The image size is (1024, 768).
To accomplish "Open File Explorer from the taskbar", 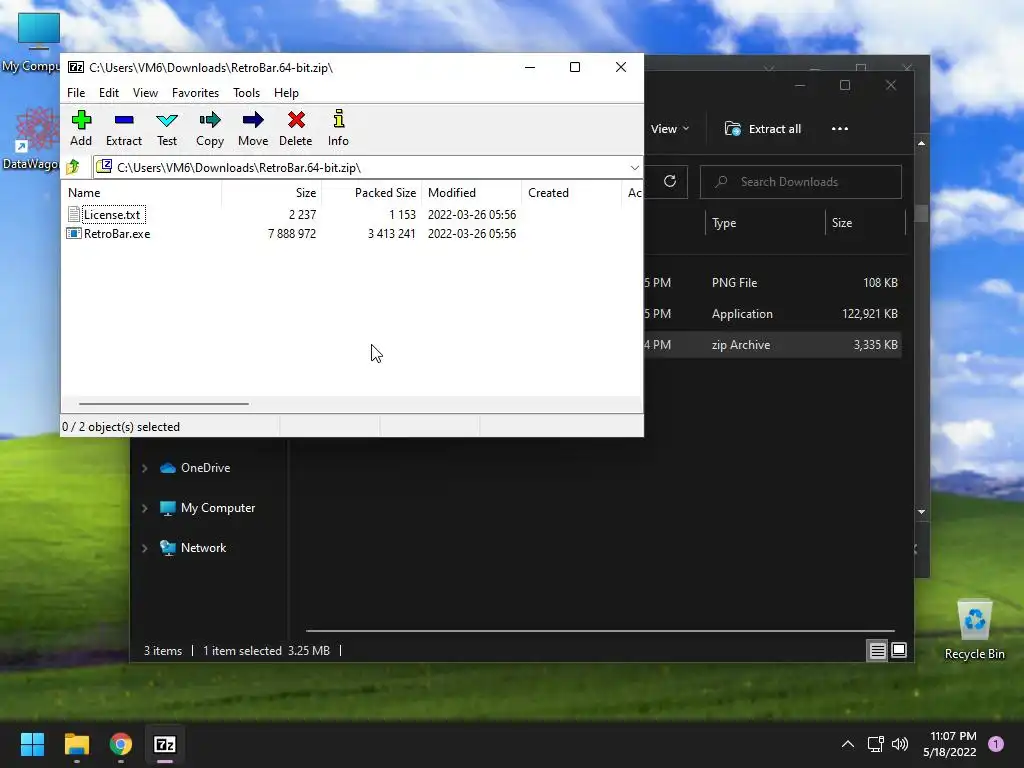I will (76, 744).
